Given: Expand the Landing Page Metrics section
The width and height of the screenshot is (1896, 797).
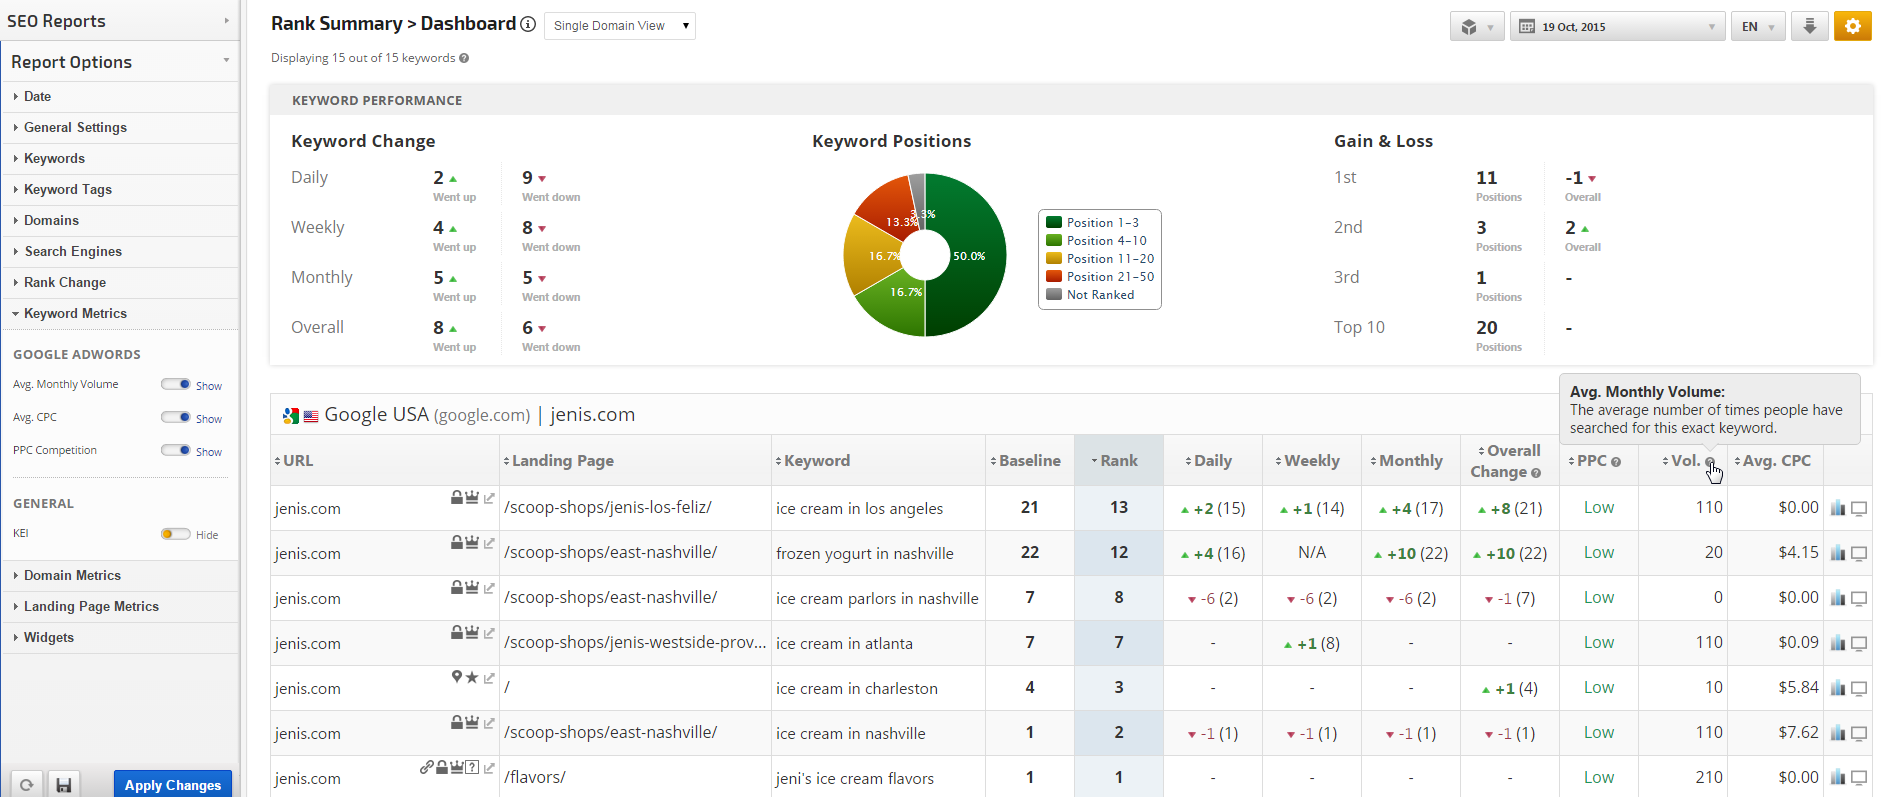Looking at the screenshot, I should point(91,606).
